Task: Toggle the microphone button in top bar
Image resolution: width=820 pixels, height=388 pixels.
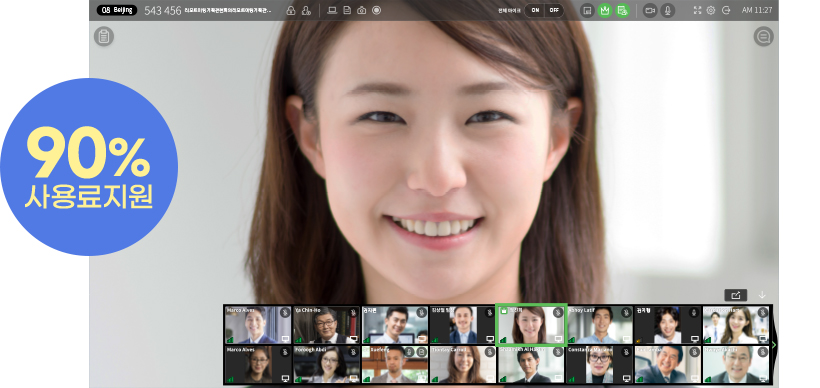Action: pyautogui.click(x=667, y=10)
